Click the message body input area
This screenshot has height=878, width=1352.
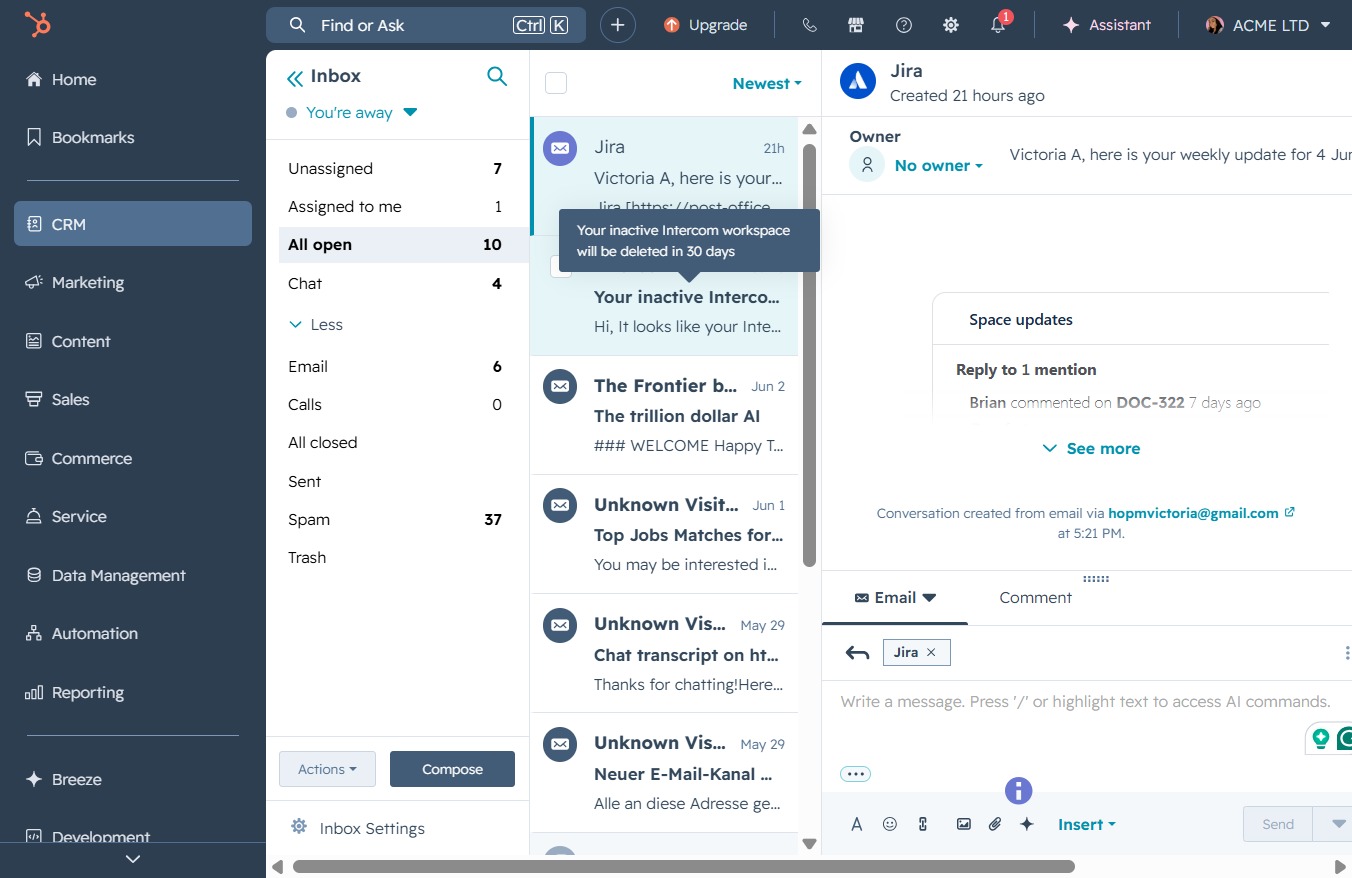pyautogui.click(x=1085, y=702)
